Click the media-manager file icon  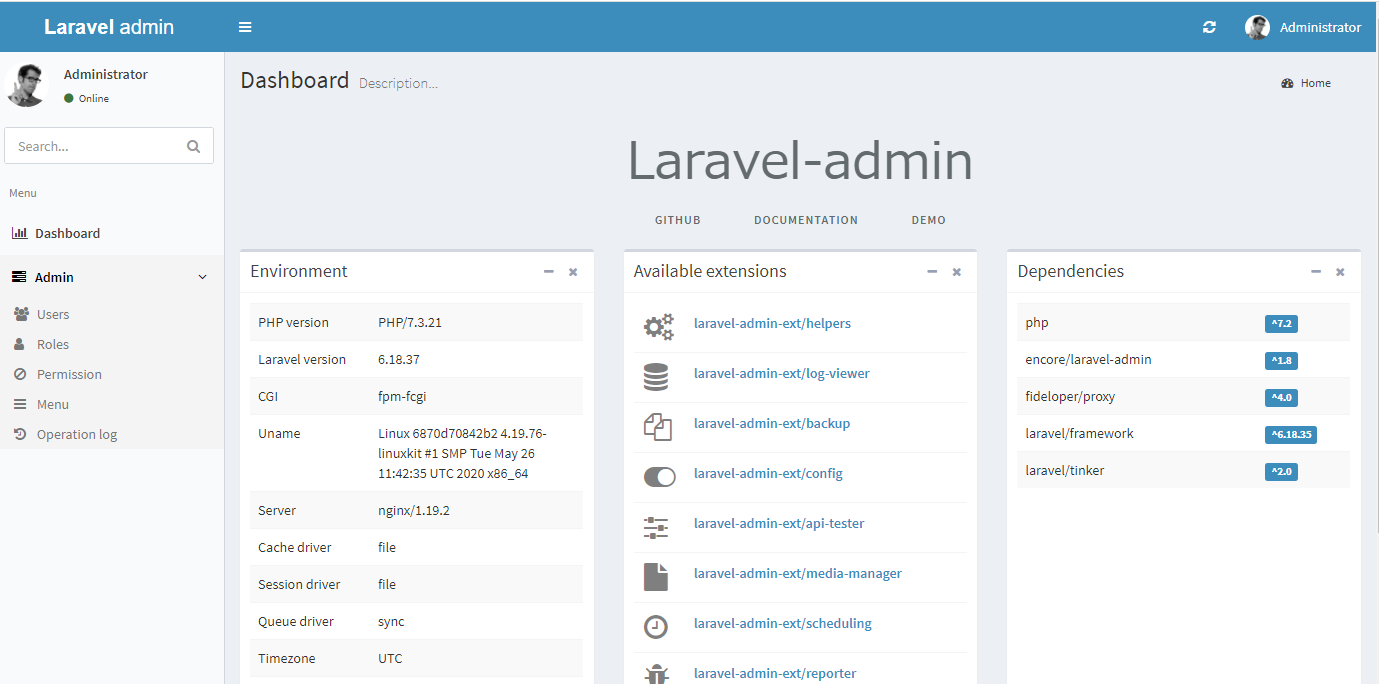pos(655,577)
